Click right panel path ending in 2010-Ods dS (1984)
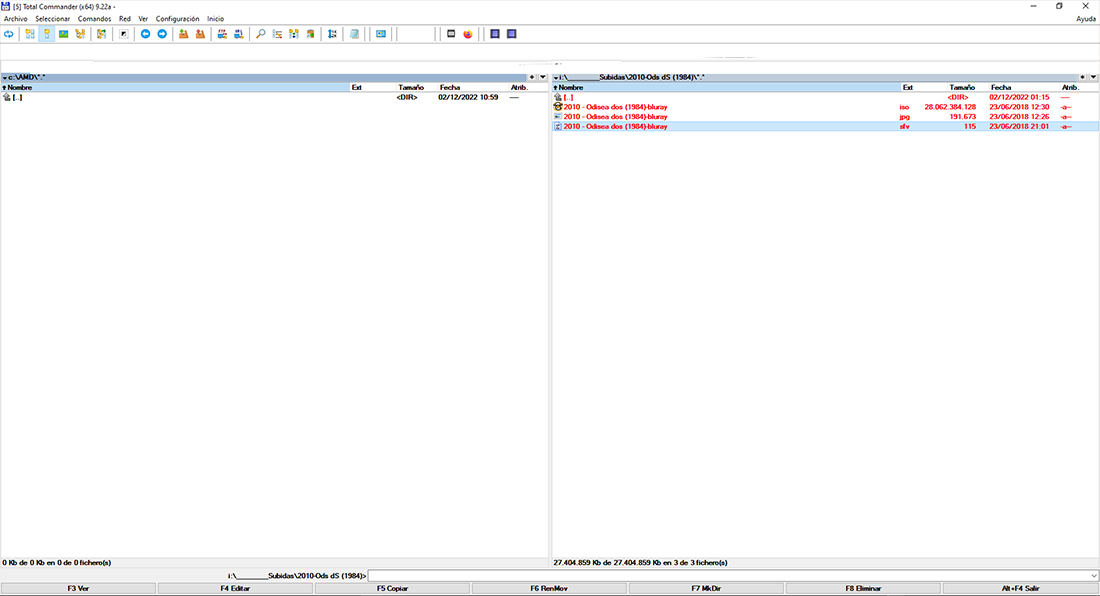Image resolution: width=1100 pixels, height=596 pixels. (632, 77)
